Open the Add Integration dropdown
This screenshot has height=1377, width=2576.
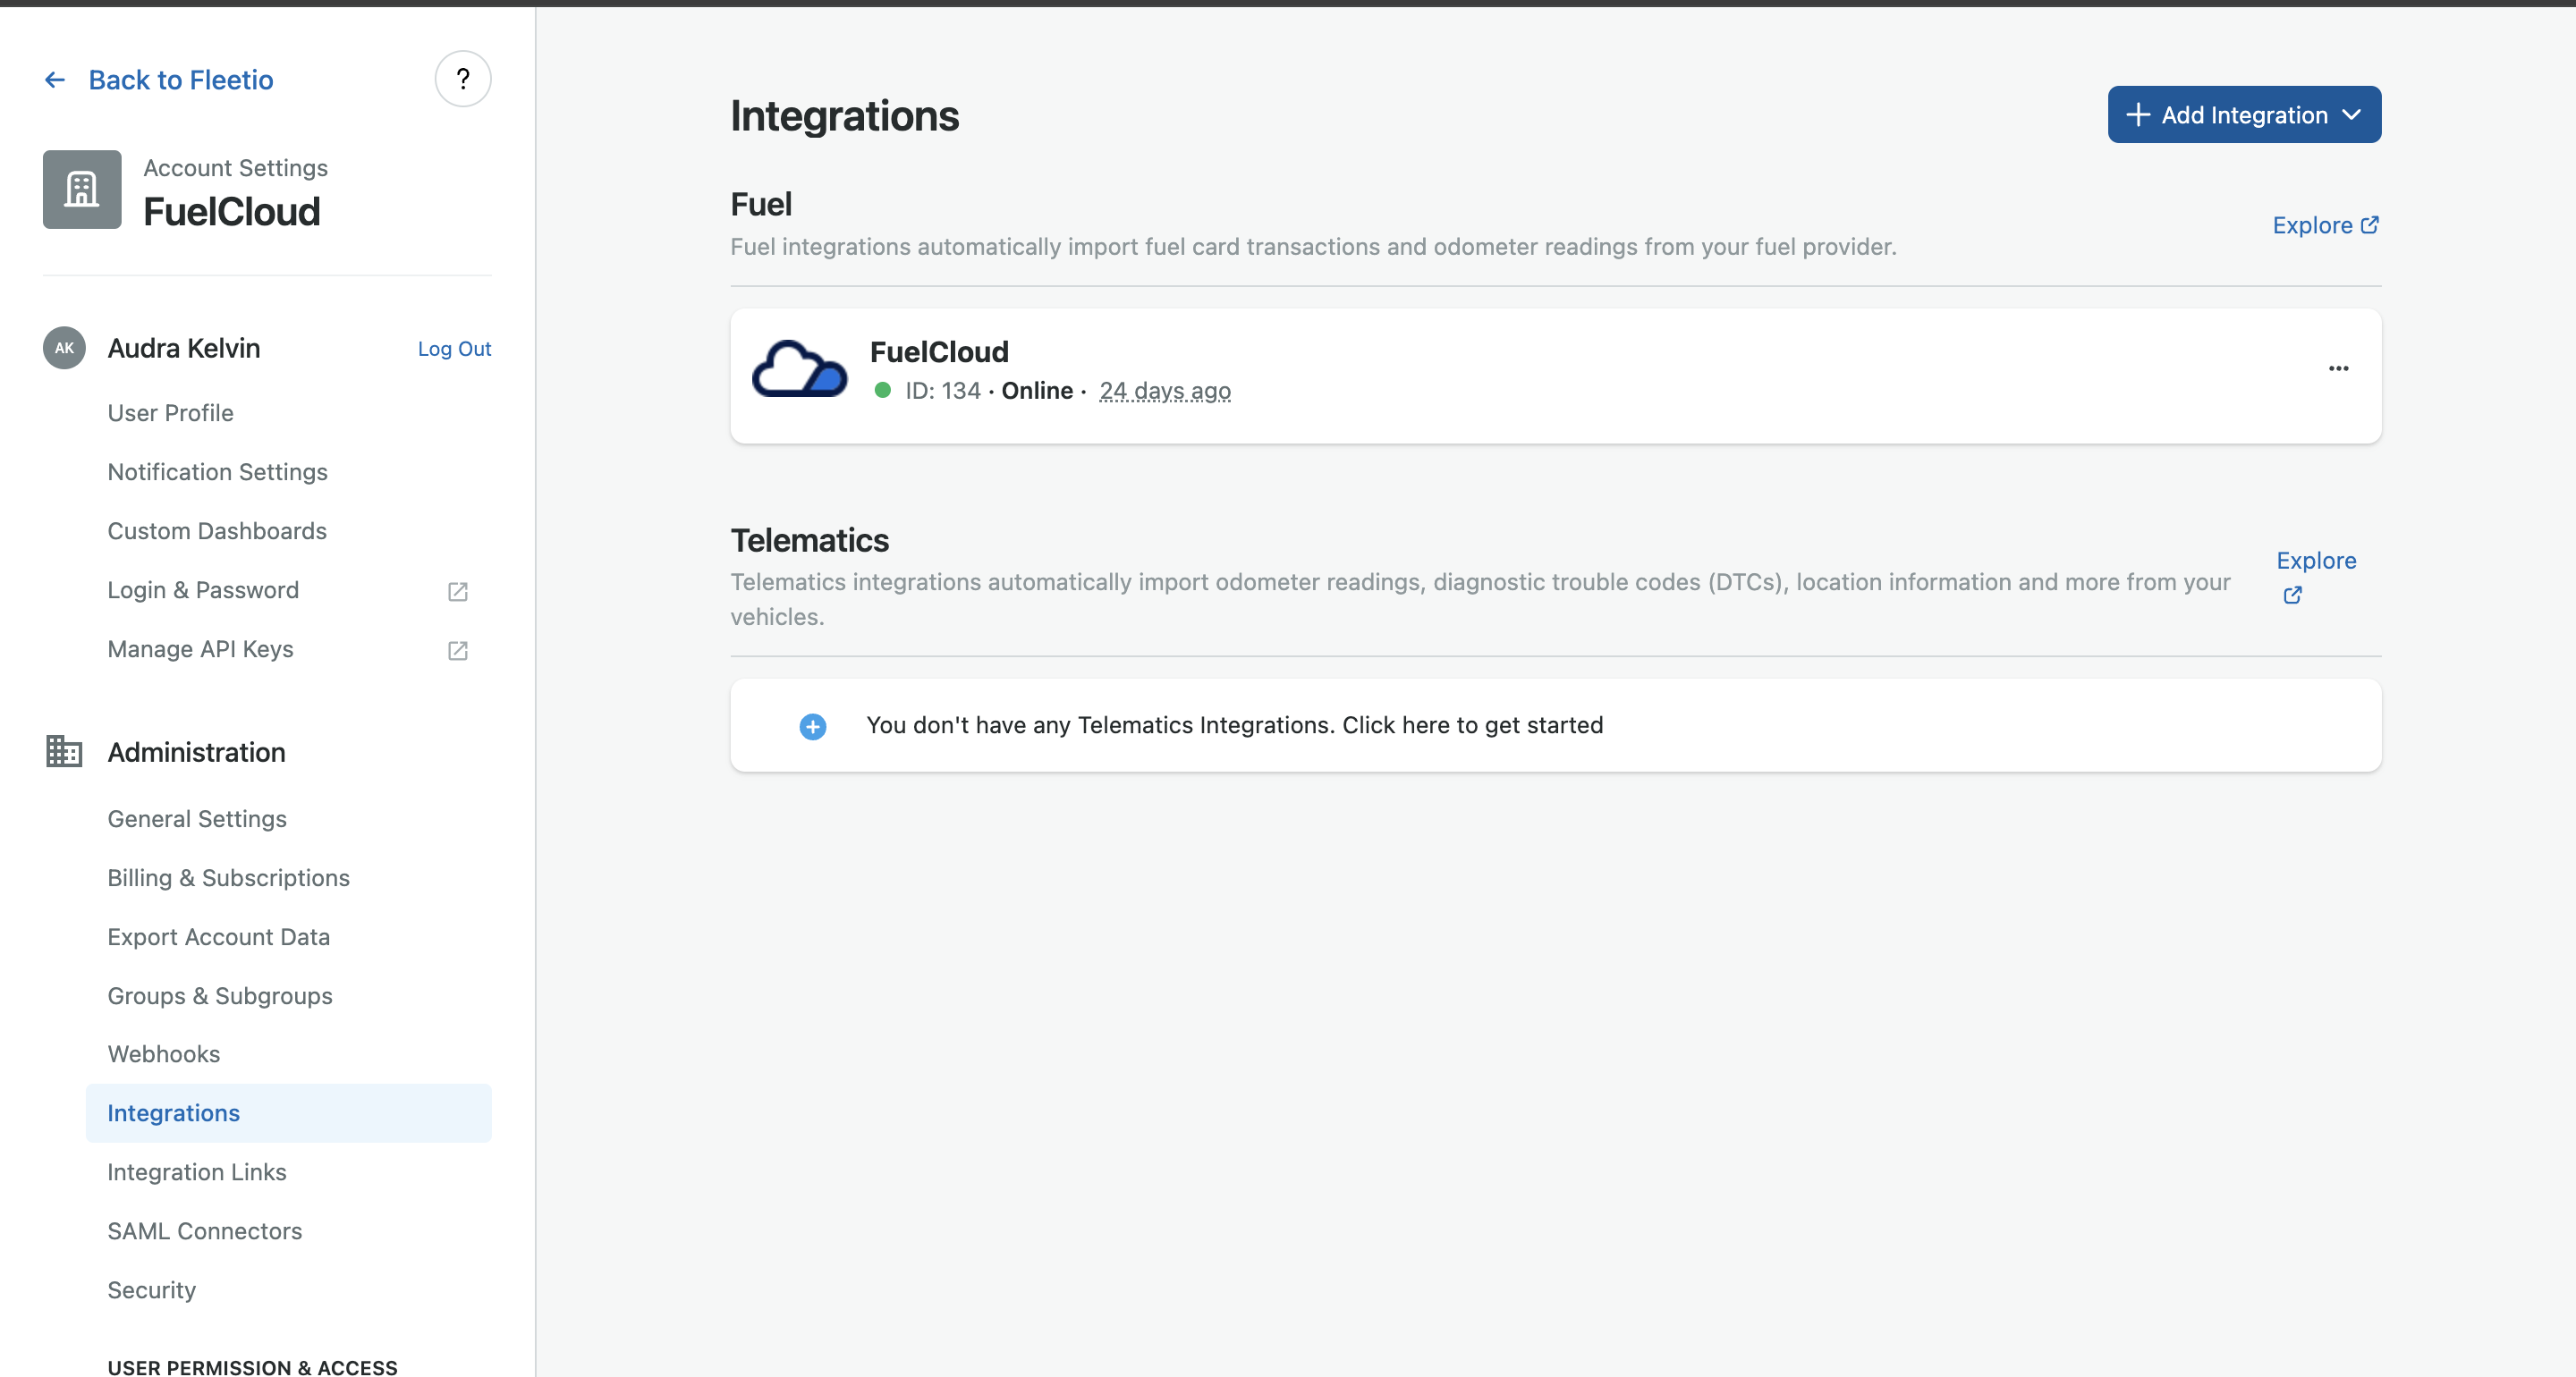click(2244, 115)
